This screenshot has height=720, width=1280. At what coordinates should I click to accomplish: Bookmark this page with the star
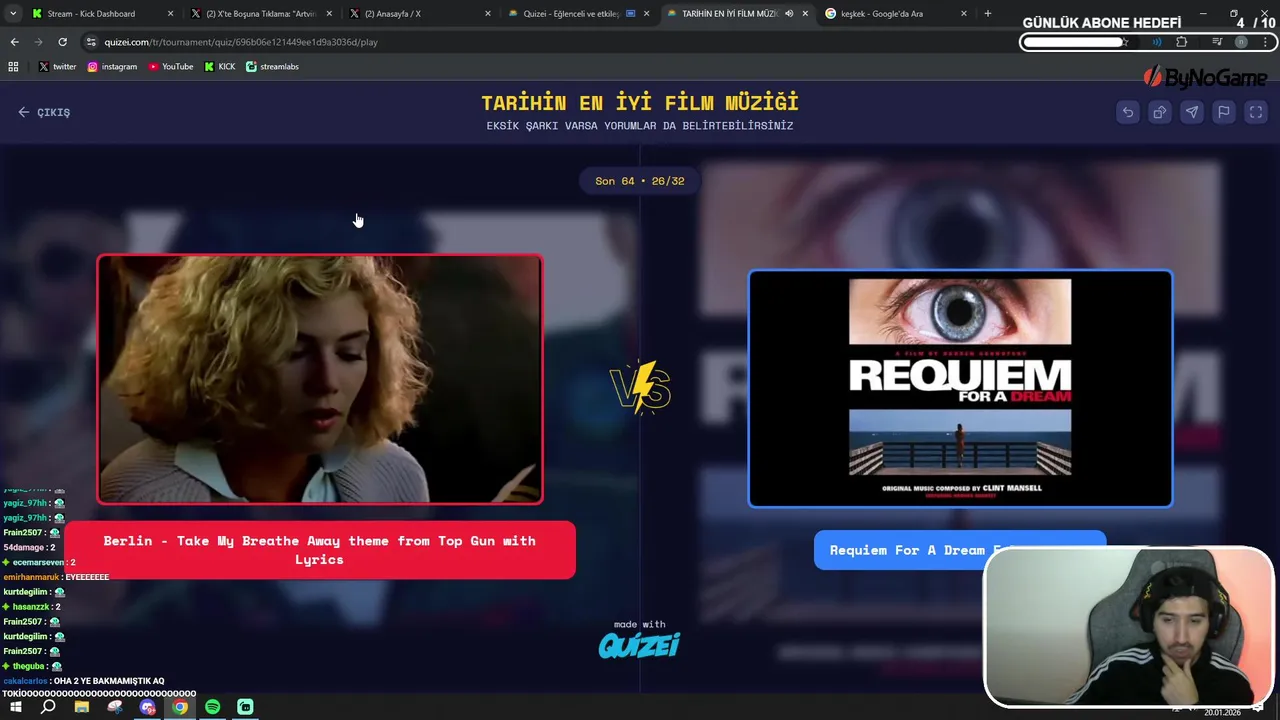coord(1125,42)
